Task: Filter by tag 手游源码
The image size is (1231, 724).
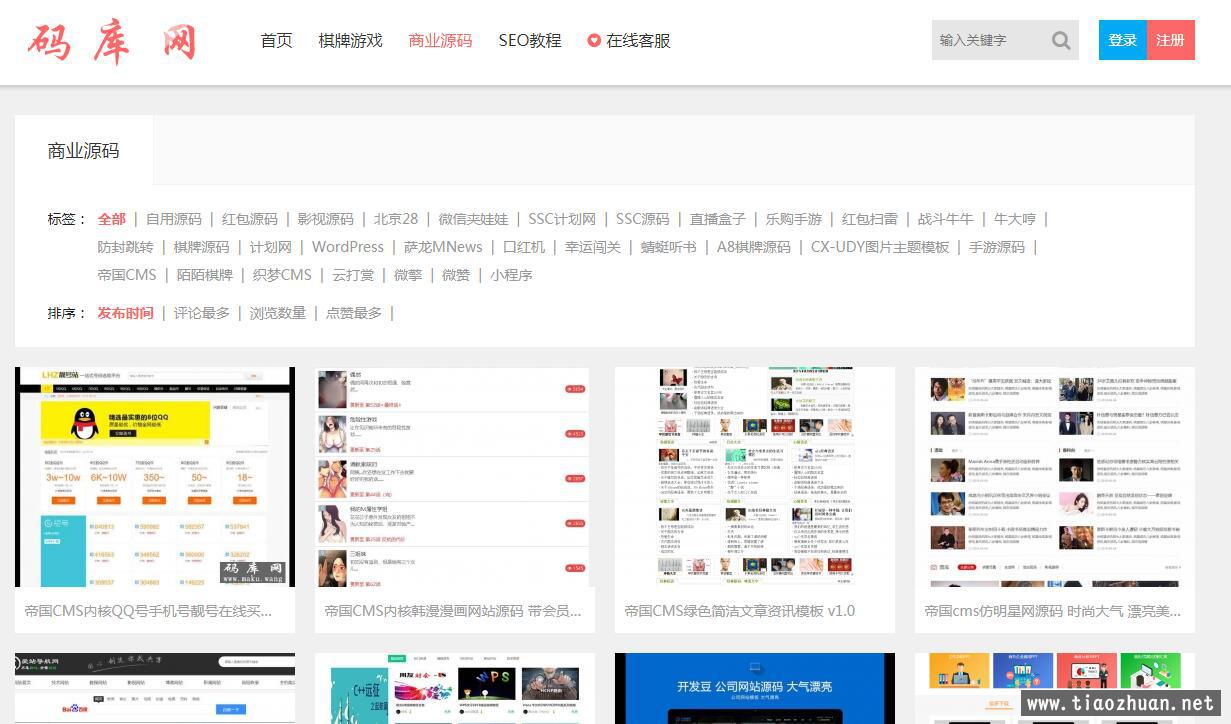Action: point(997,247)
